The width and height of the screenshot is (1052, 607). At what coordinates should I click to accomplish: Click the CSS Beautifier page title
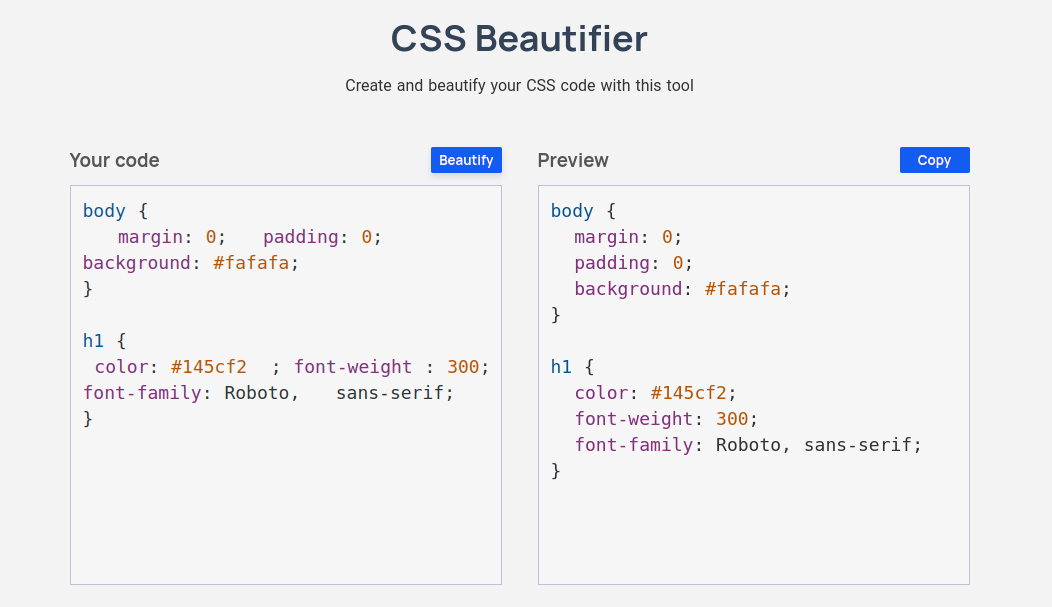tap(519, 38)
